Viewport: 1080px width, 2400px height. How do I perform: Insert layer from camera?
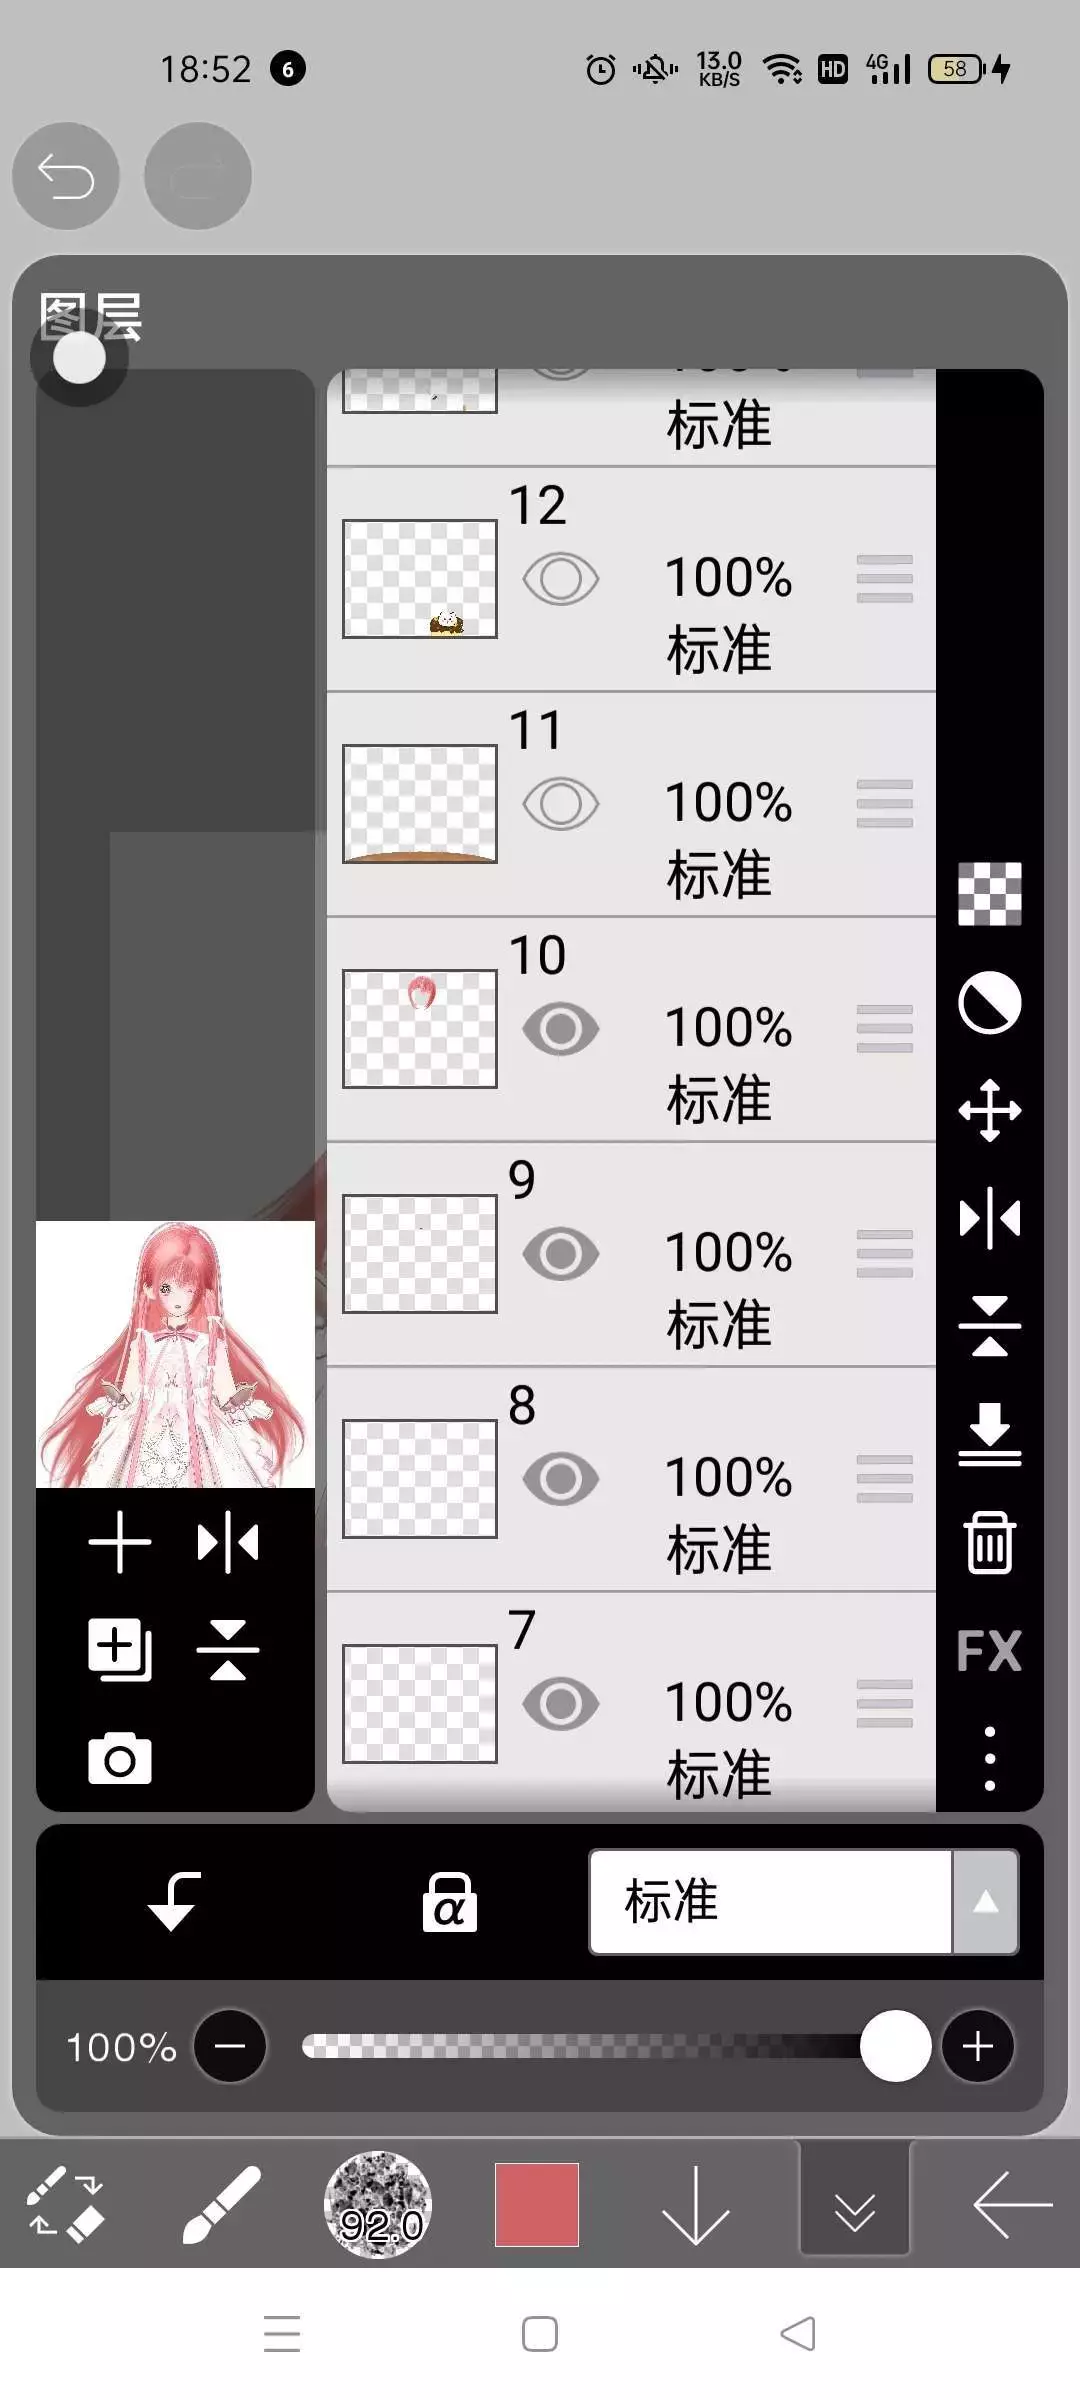pyautogui.click(x=119, y=1759)
